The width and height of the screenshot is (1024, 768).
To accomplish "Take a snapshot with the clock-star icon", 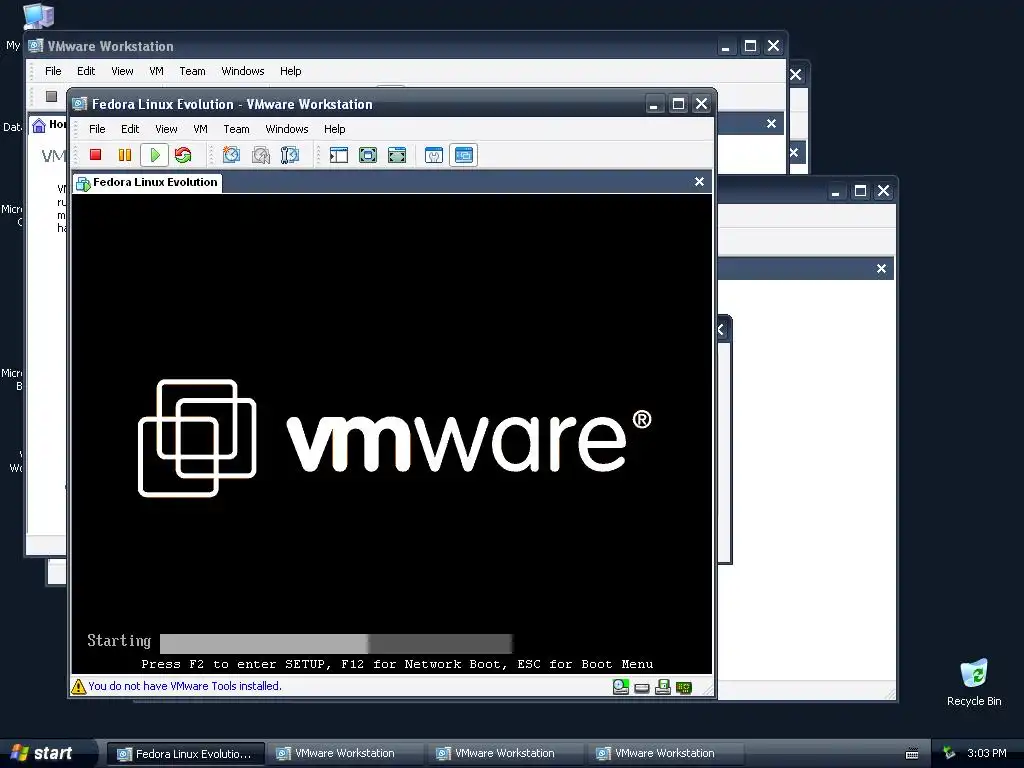I will (231, 155).
